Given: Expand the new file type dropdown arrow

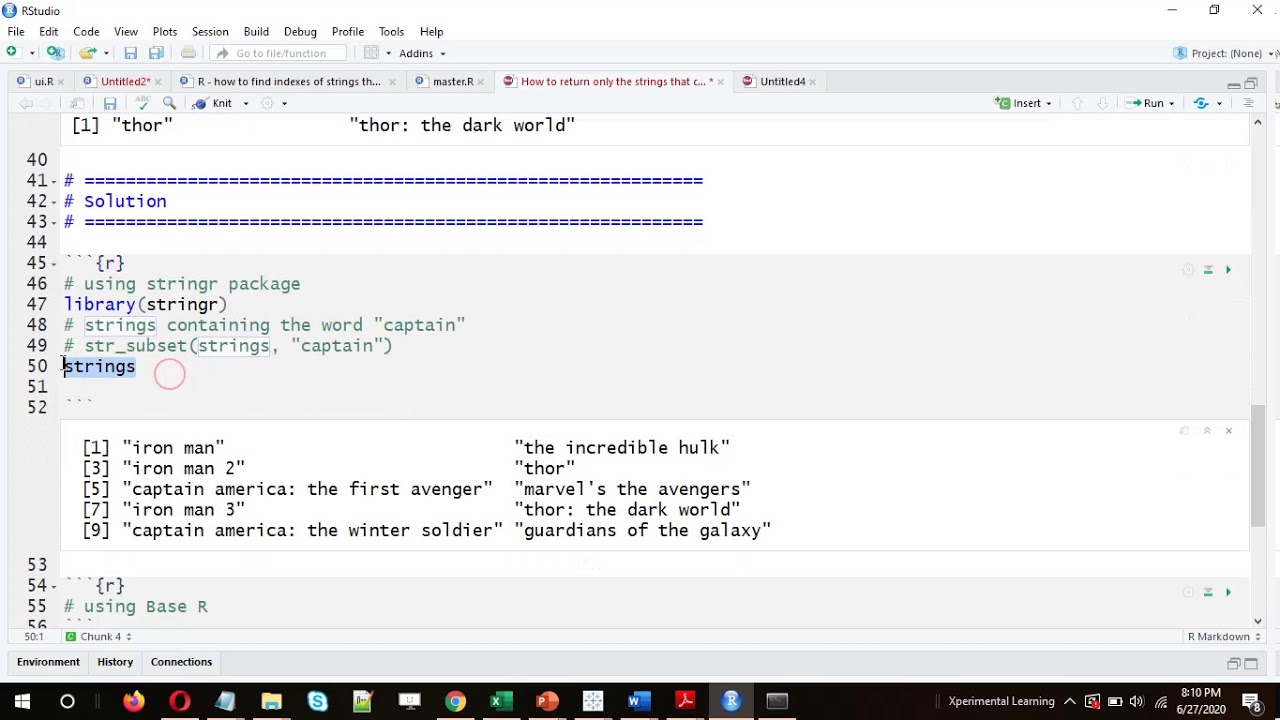Looking at the screenshot, I should [x=32, y=53].
